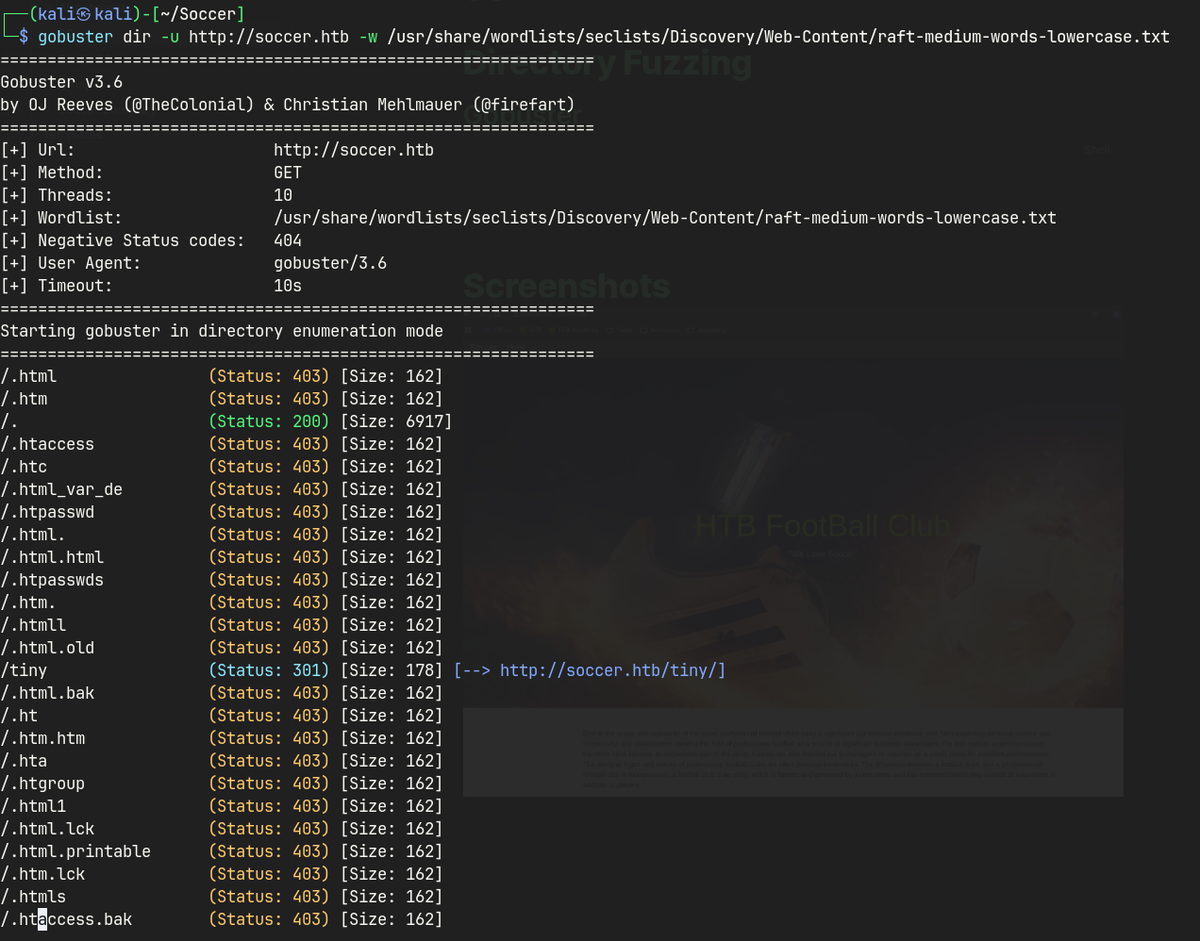Select the "10s" timeout value

point(288,285)
